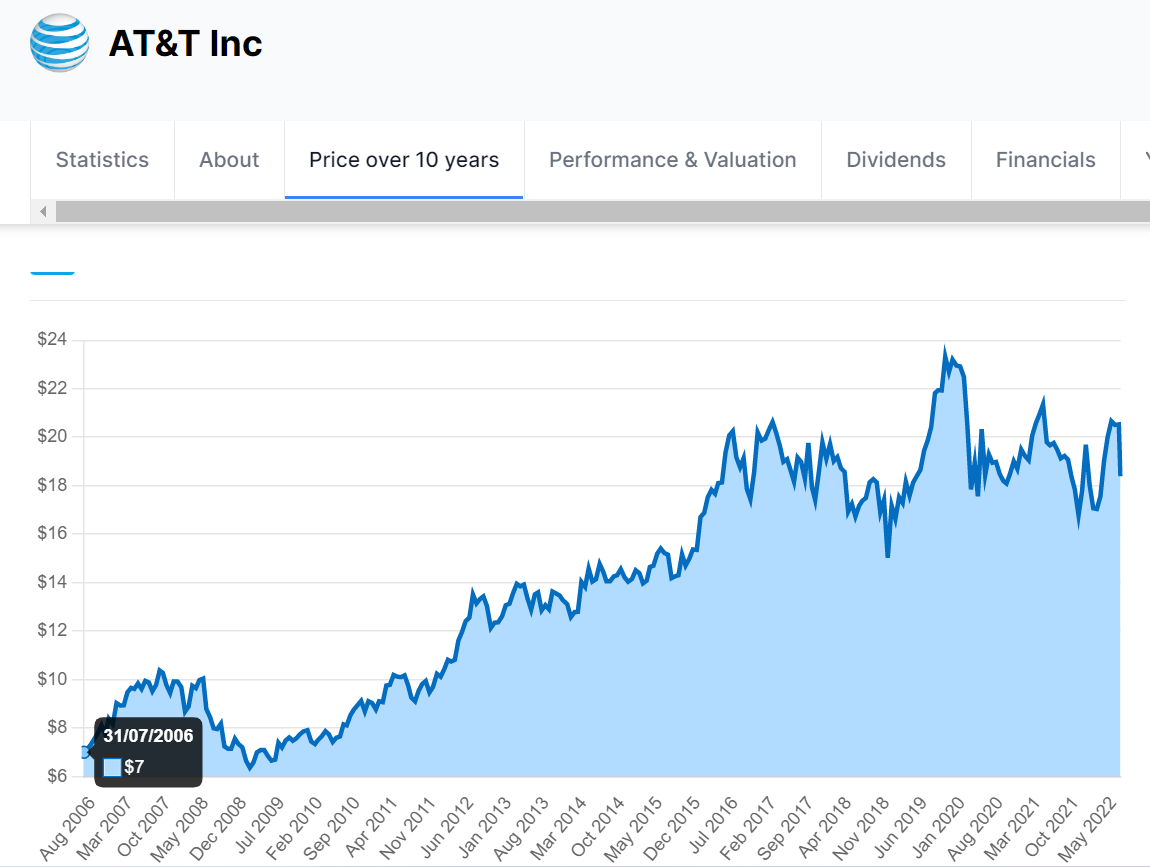Open Performance & Valuation tab

click(x=673, y=160)
